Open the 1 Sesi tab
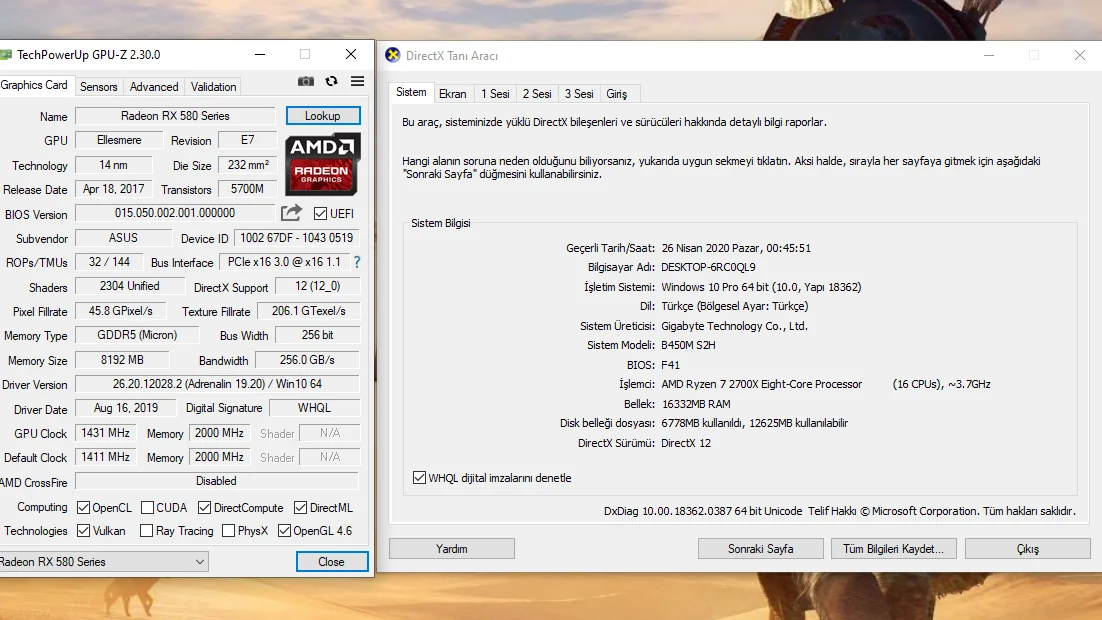 pyautogui.click(x=495, y=93)
